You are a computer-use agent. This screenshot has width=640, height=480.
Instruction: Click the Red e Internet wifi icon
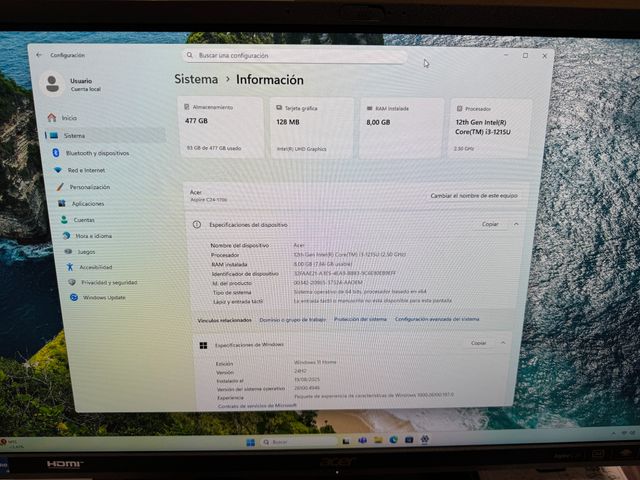pyautogui.click(x=58, y=170)
